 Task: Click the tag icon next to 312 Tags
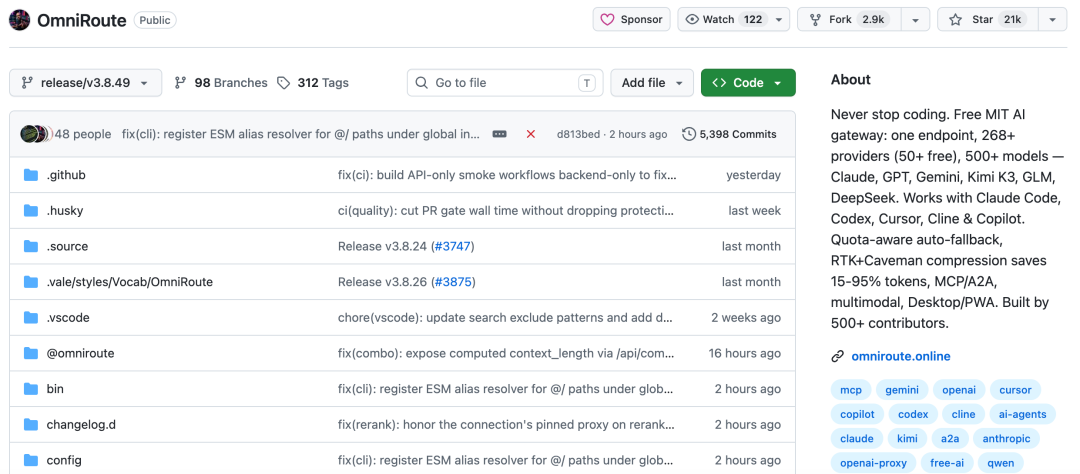283,83
